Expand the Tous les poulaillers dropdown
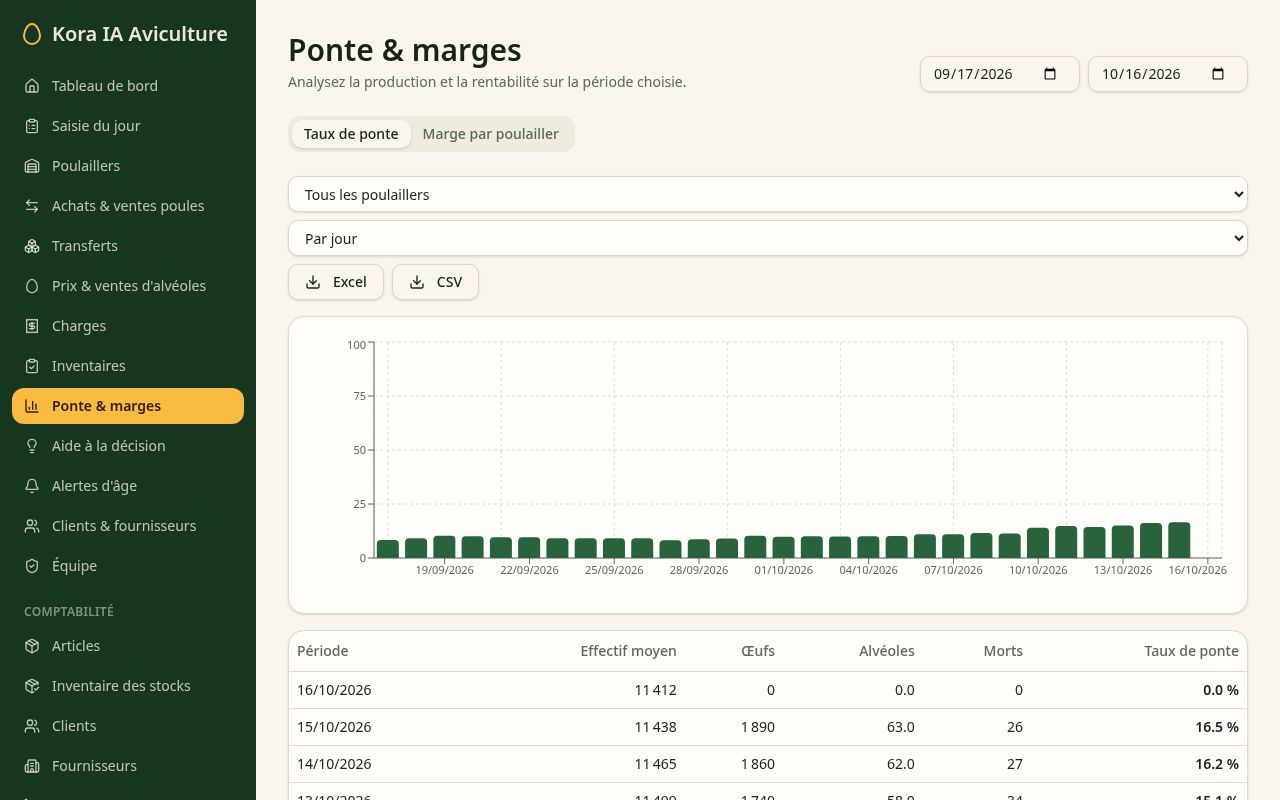This screenshot has width=1280, height=800. 768,195
